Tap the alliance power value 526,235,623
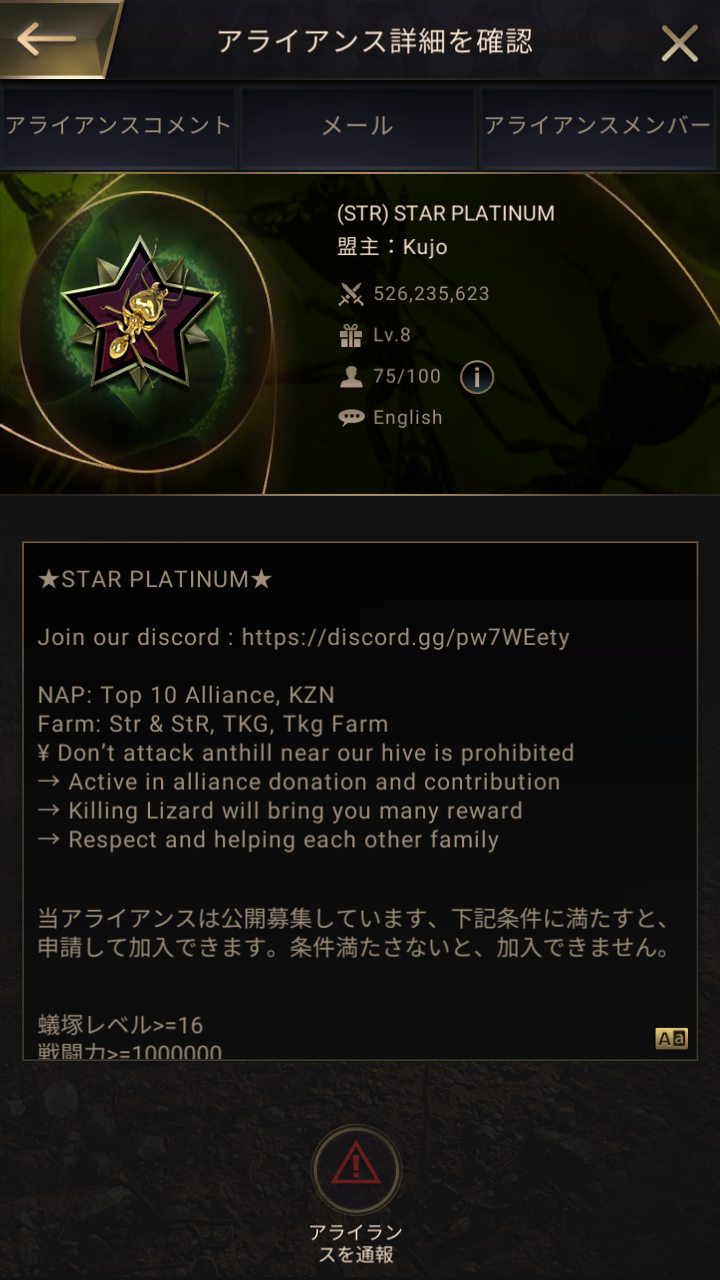 pyautogui.click(x=432, y=294)
